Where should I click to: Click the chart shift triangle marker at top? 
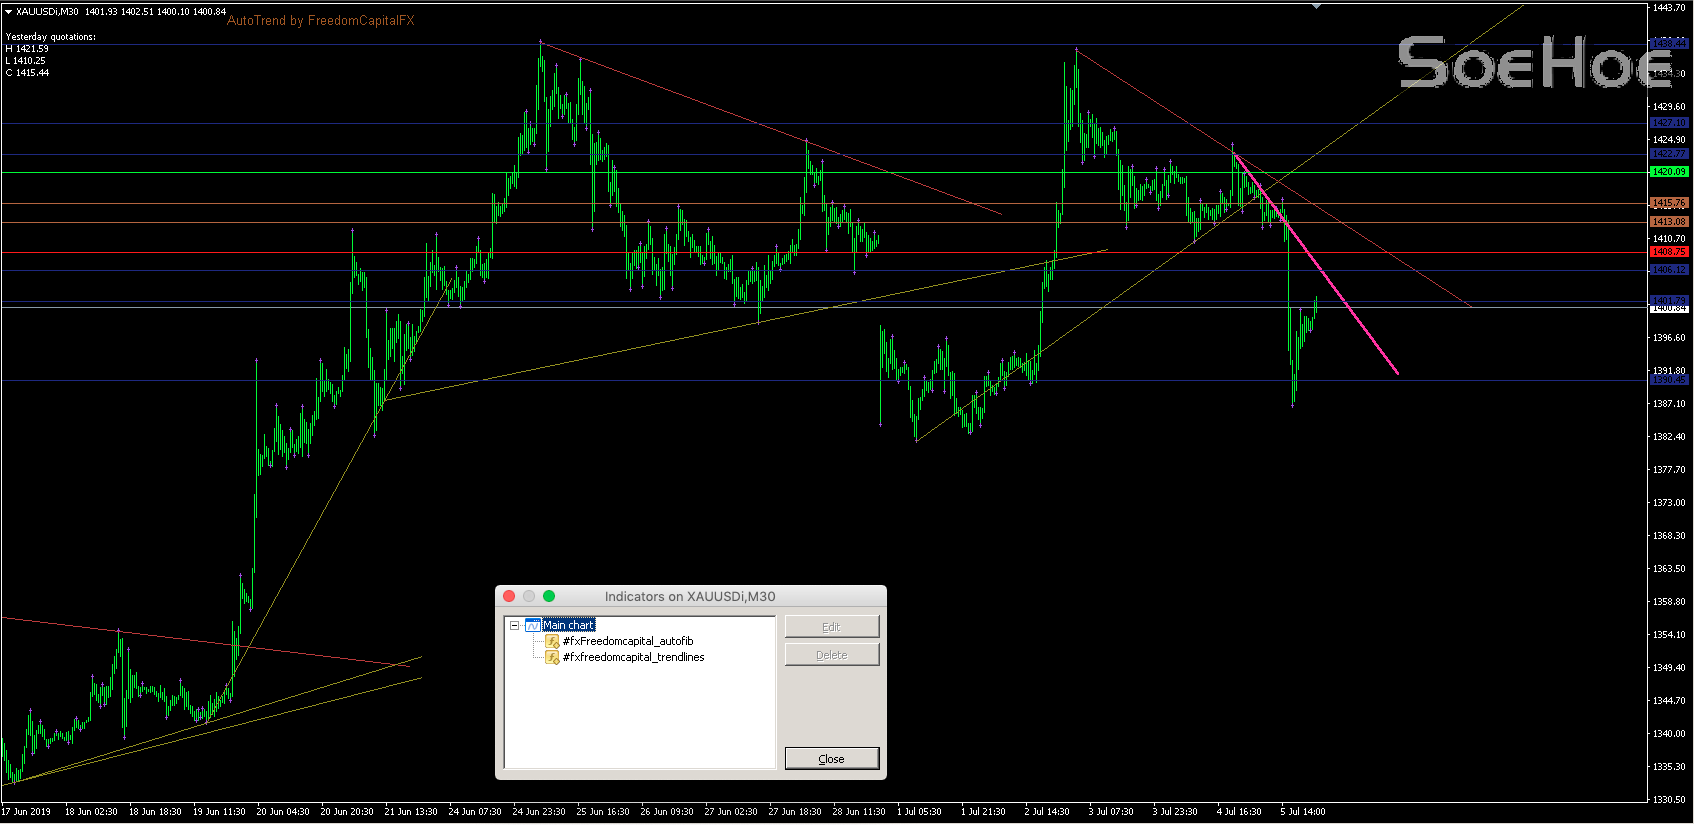pos(1317,6)
